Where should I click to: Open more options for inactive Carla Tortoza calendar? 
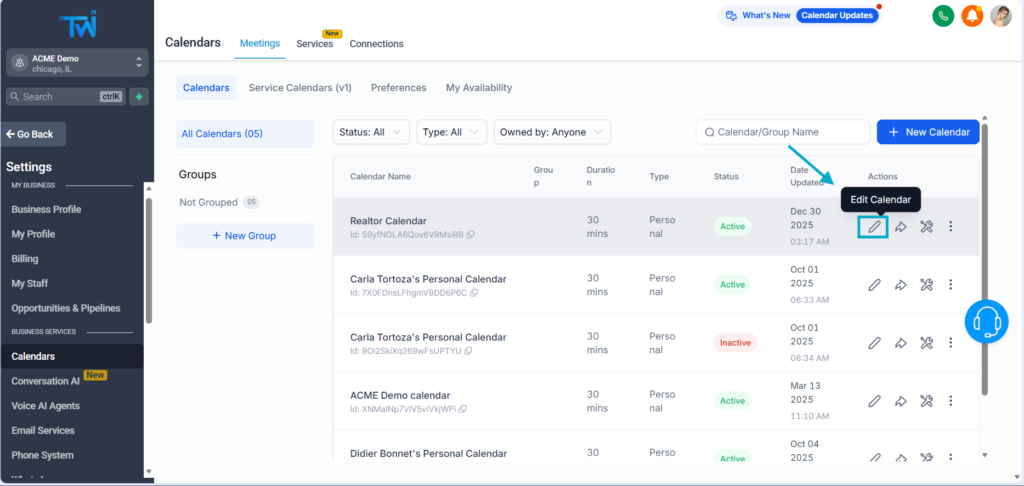tap(951, 343)
